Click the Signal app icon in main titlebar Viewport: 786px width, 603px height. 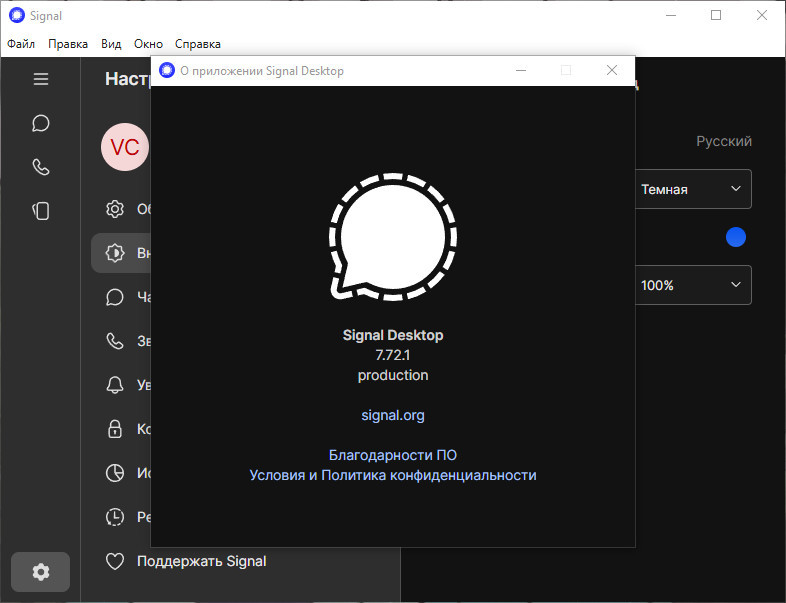tap(17, 16)
